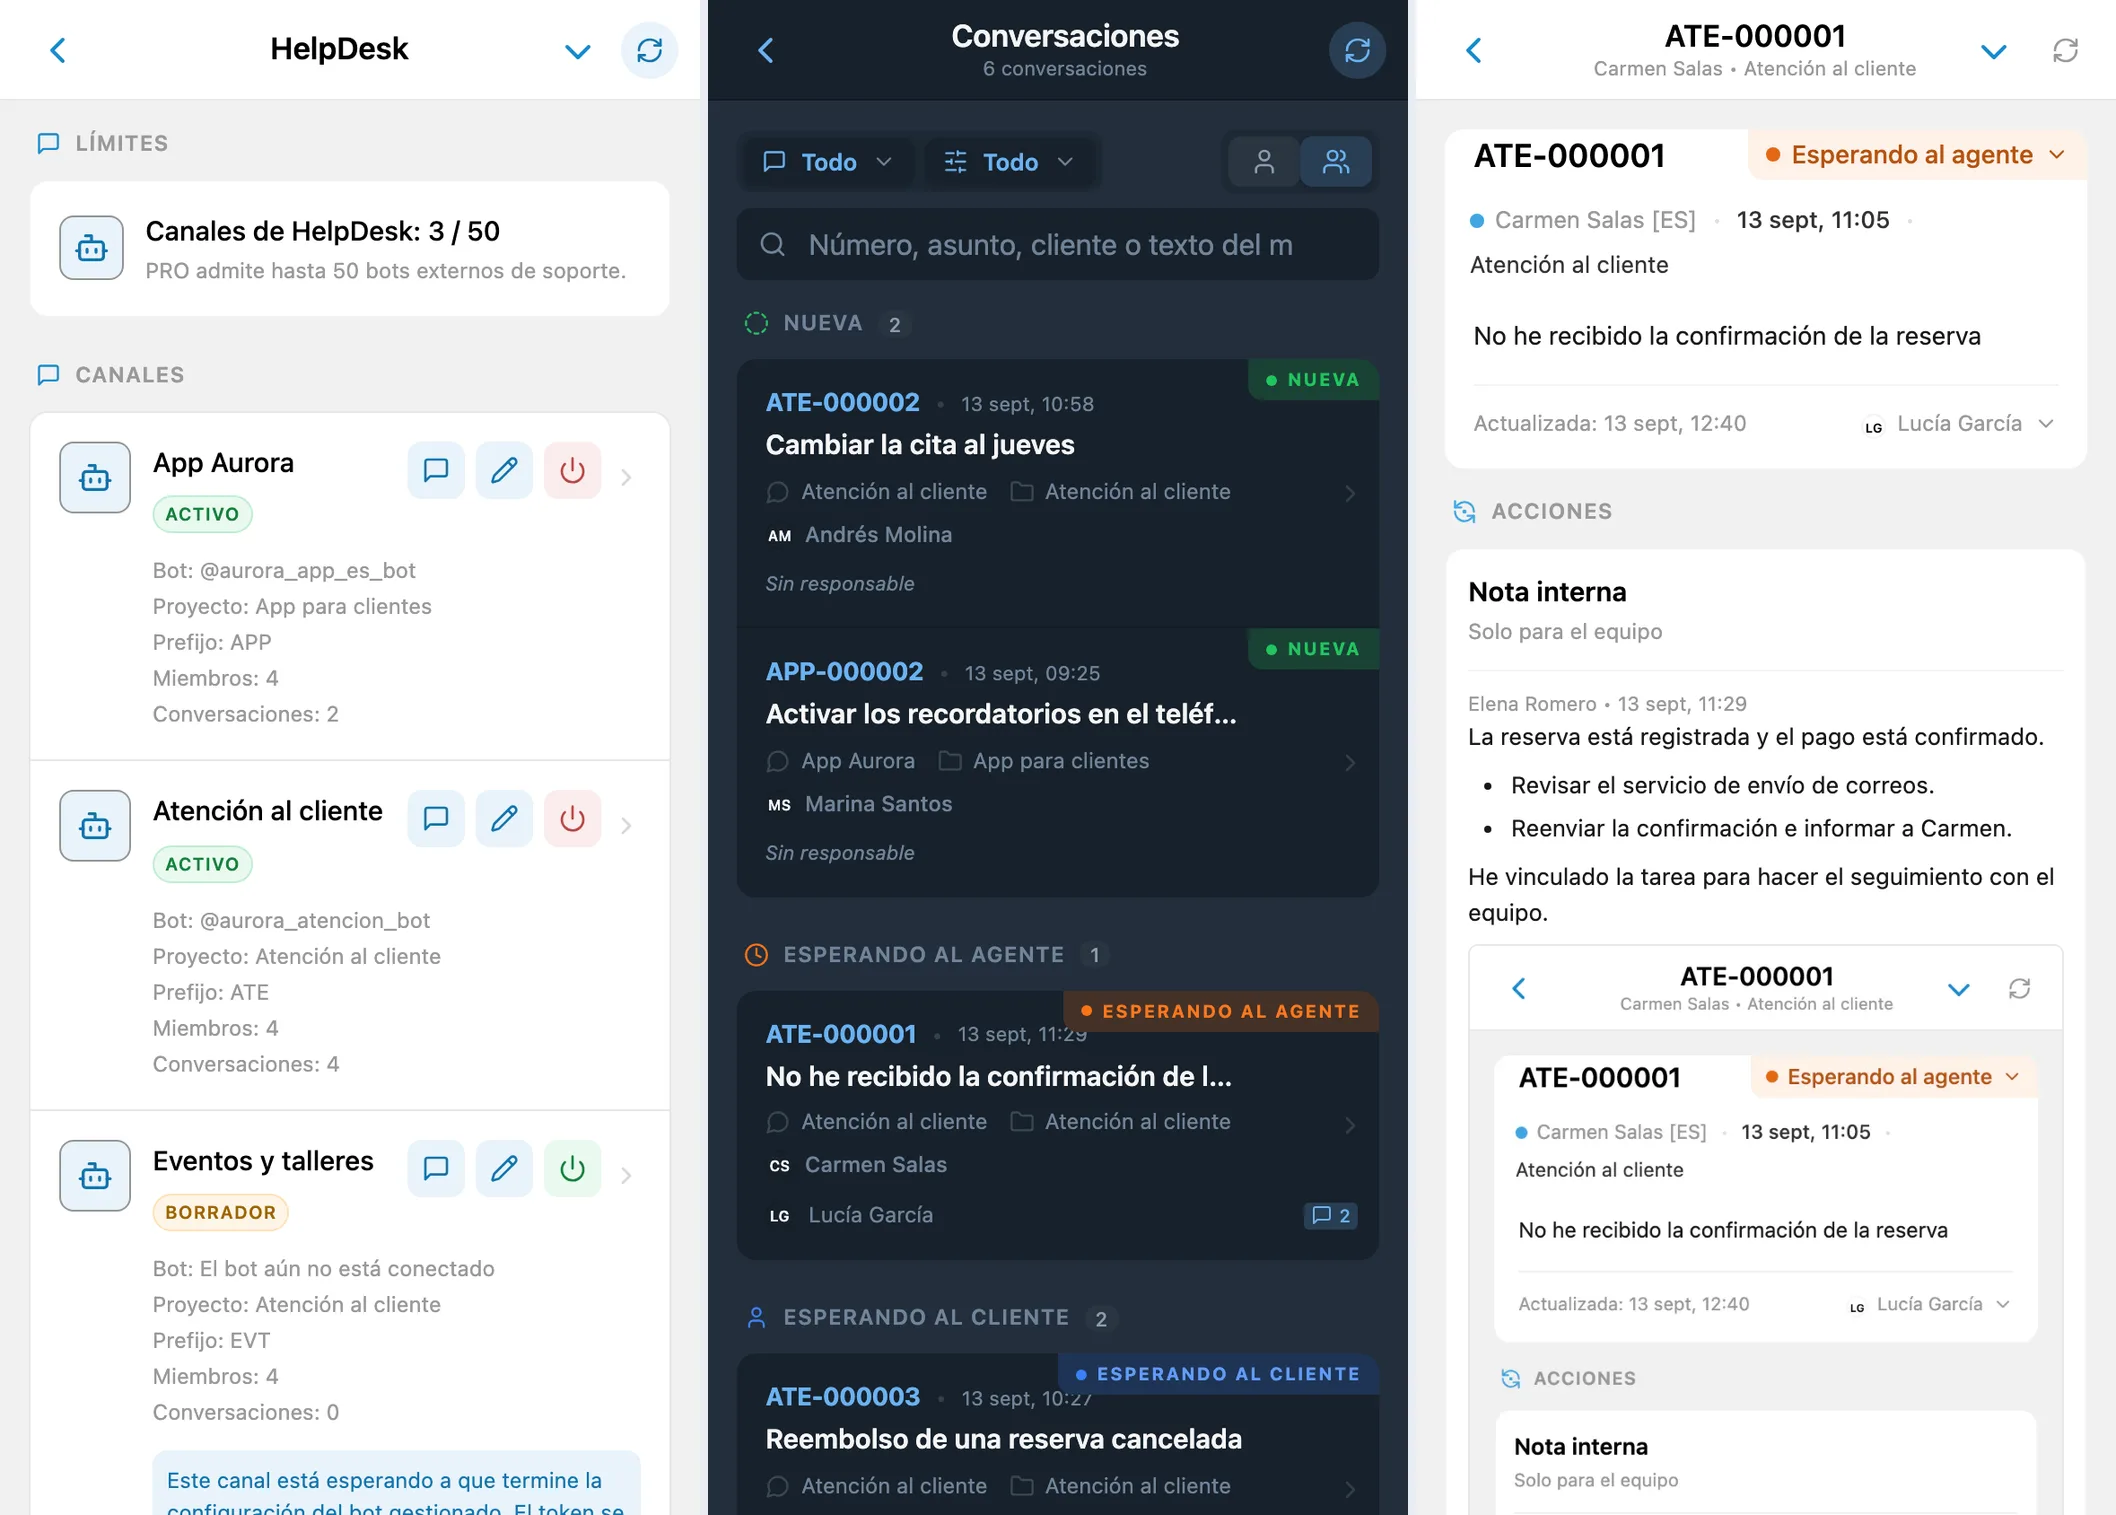Go back from the ATE-000001 detail panel
2116x1515 pixels.
1474,50
